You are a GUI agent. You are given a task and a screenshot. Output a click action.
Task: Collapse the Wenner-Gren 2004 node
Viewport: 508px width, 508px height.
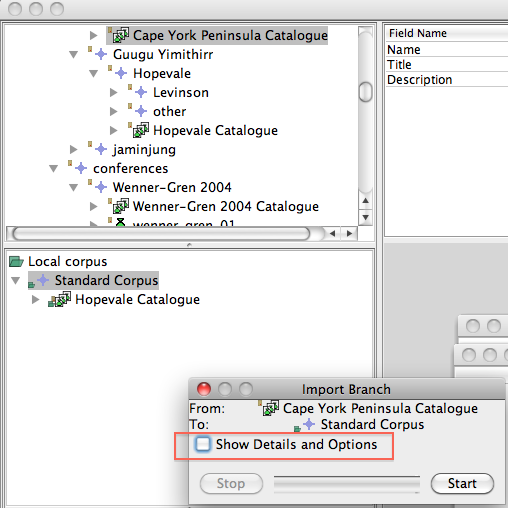[x=73, y=187]
